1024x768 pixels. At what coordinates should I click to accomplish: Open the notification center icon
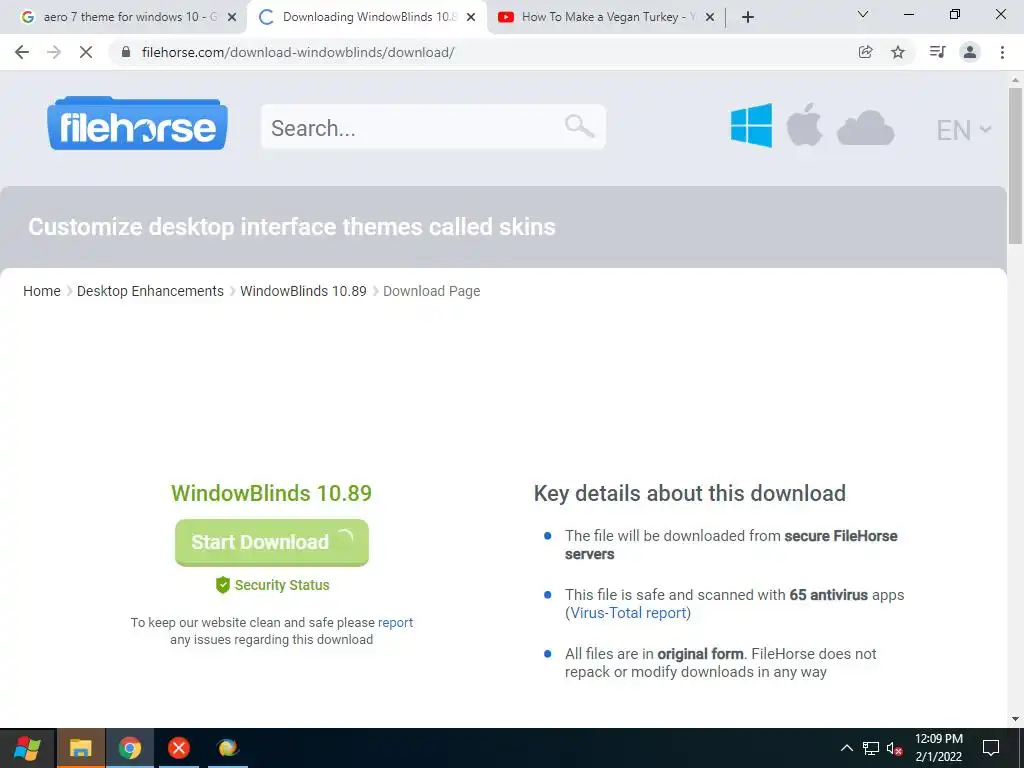tap(991, 748)
